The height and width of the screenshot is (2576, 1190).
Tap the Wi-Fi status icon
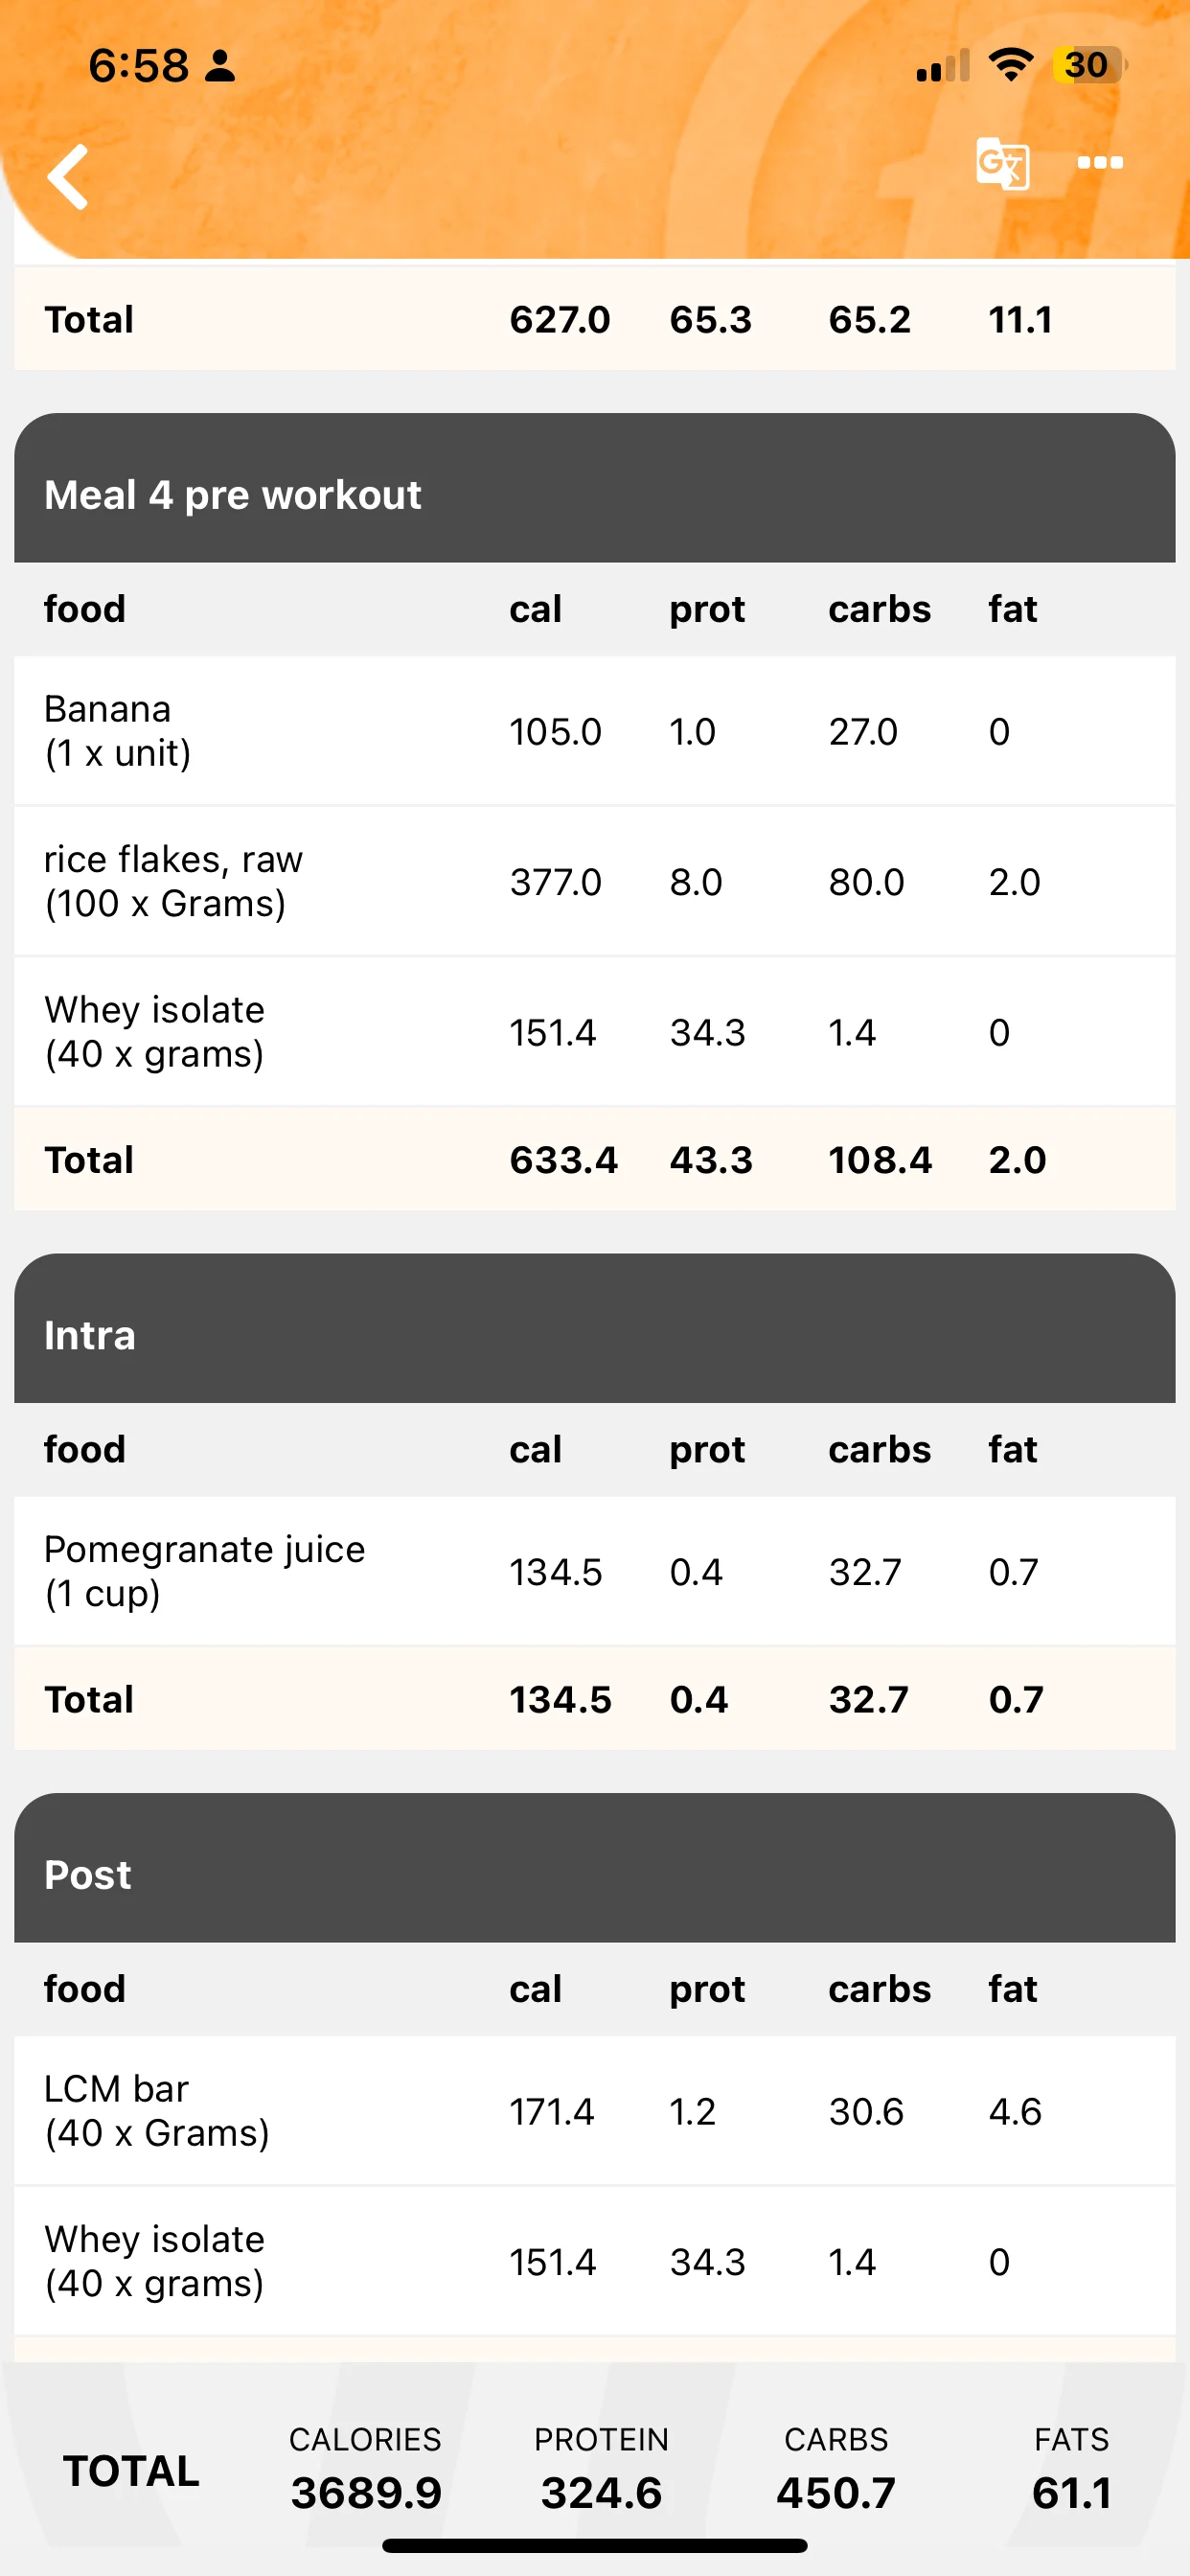coord(1011,65)
